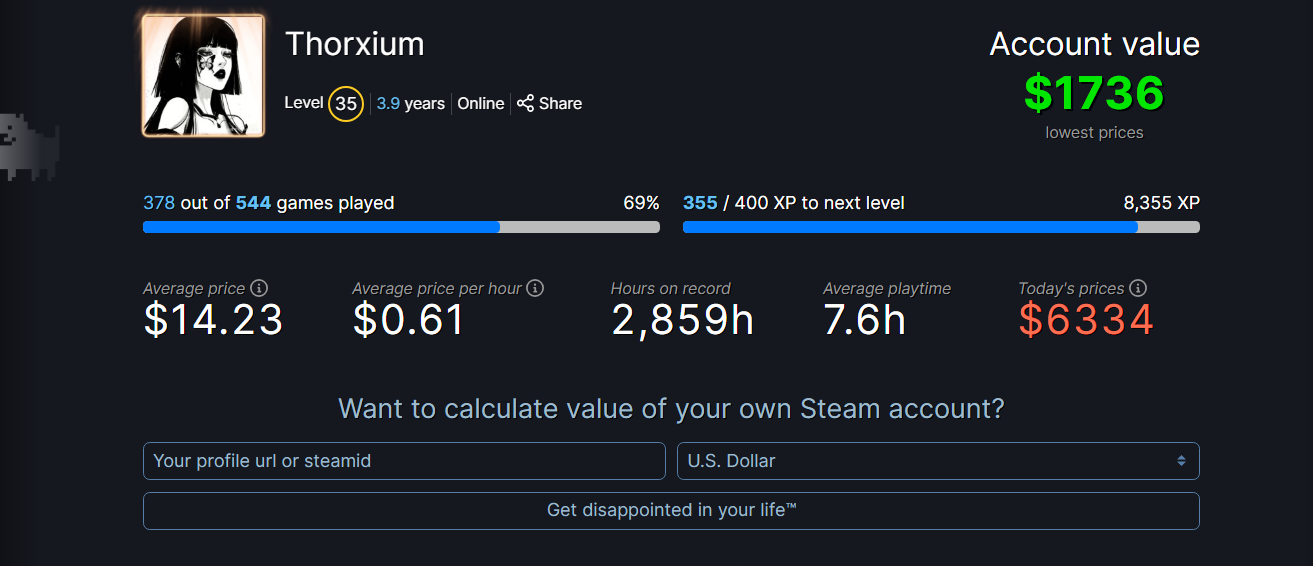This screenshot has height=566, width=1313.
Task: Open Thorxium's profile avatar image
Action: coord(203,75)
